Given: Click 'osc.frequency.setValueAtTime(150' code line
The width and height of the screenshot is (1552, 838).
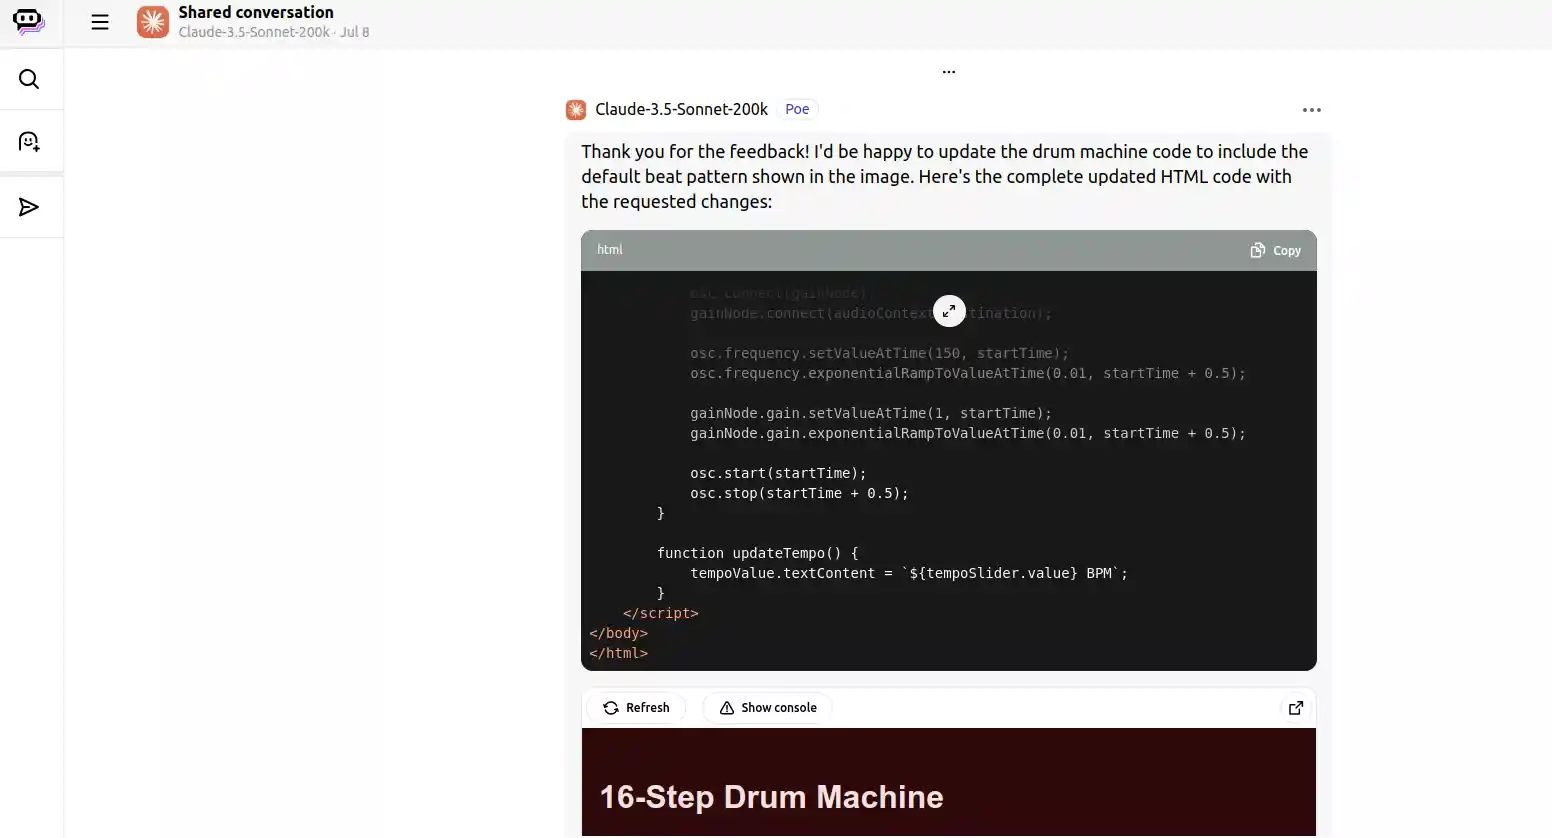Looking at the screenshot, I should coord(879,353).
